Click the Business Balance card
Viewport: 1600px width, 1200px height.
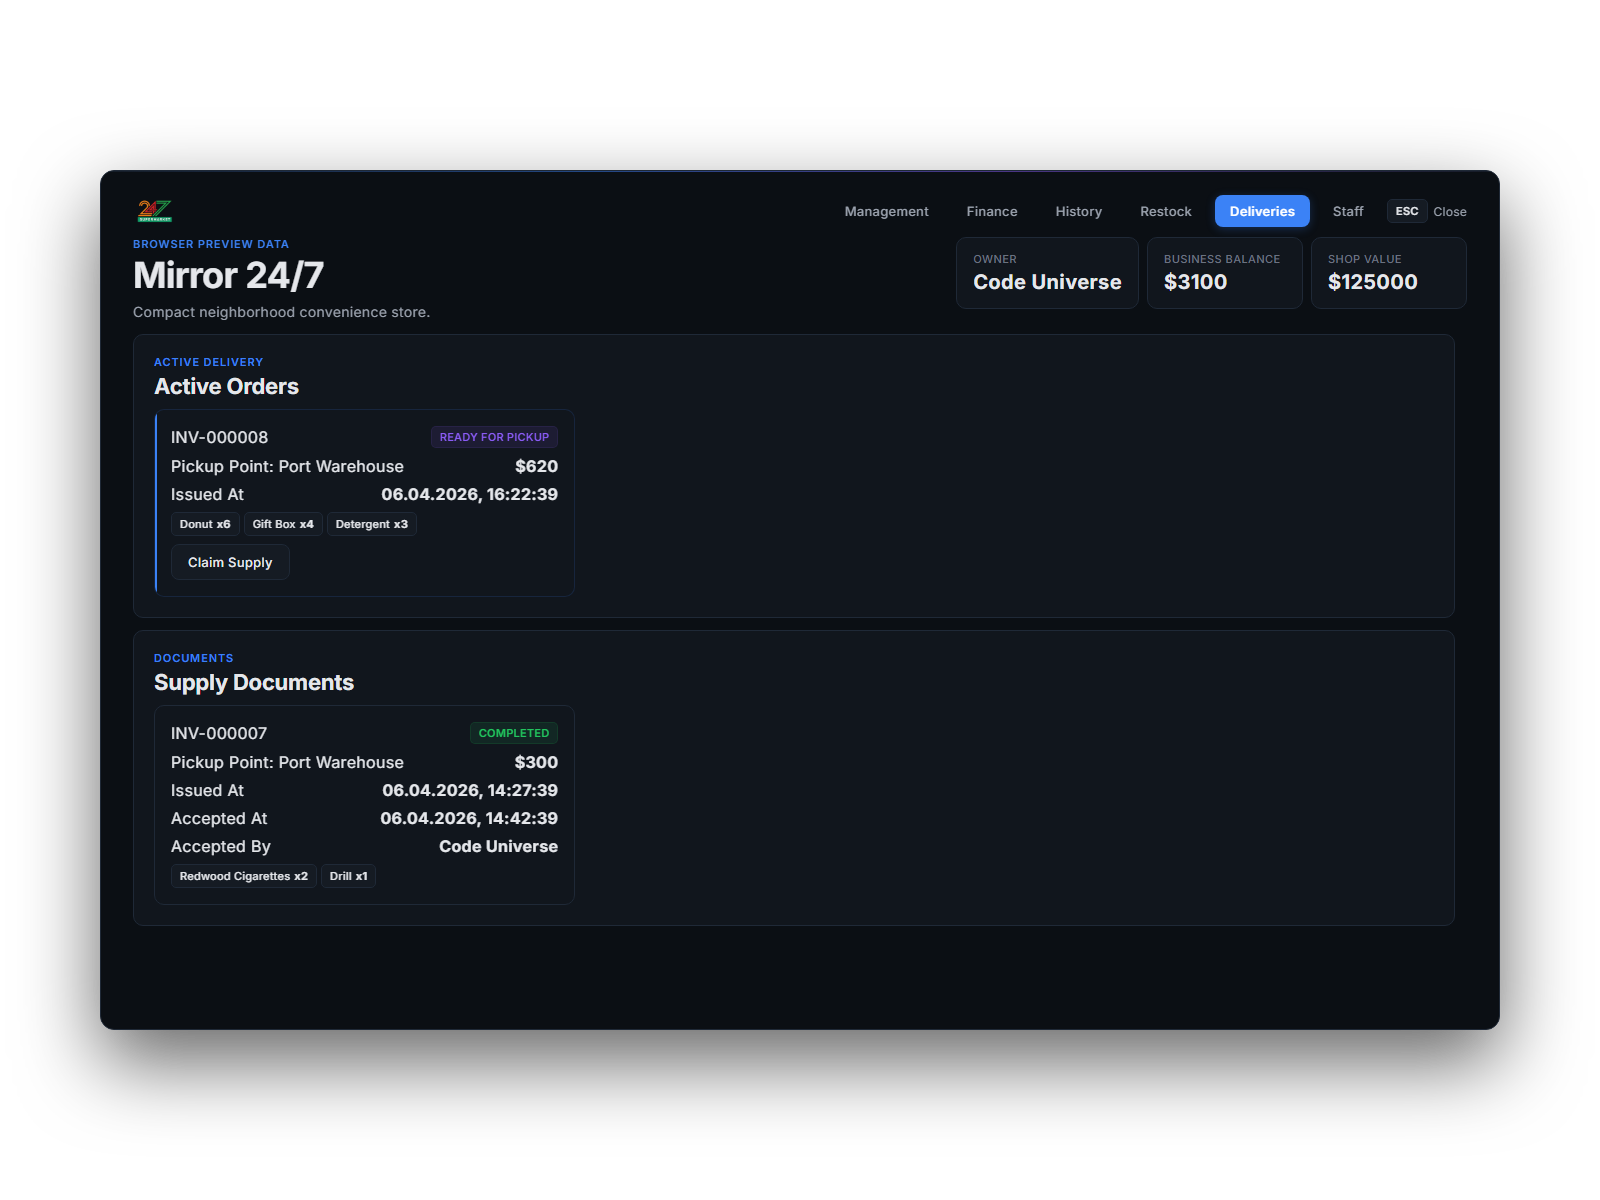coord(1223,273)
